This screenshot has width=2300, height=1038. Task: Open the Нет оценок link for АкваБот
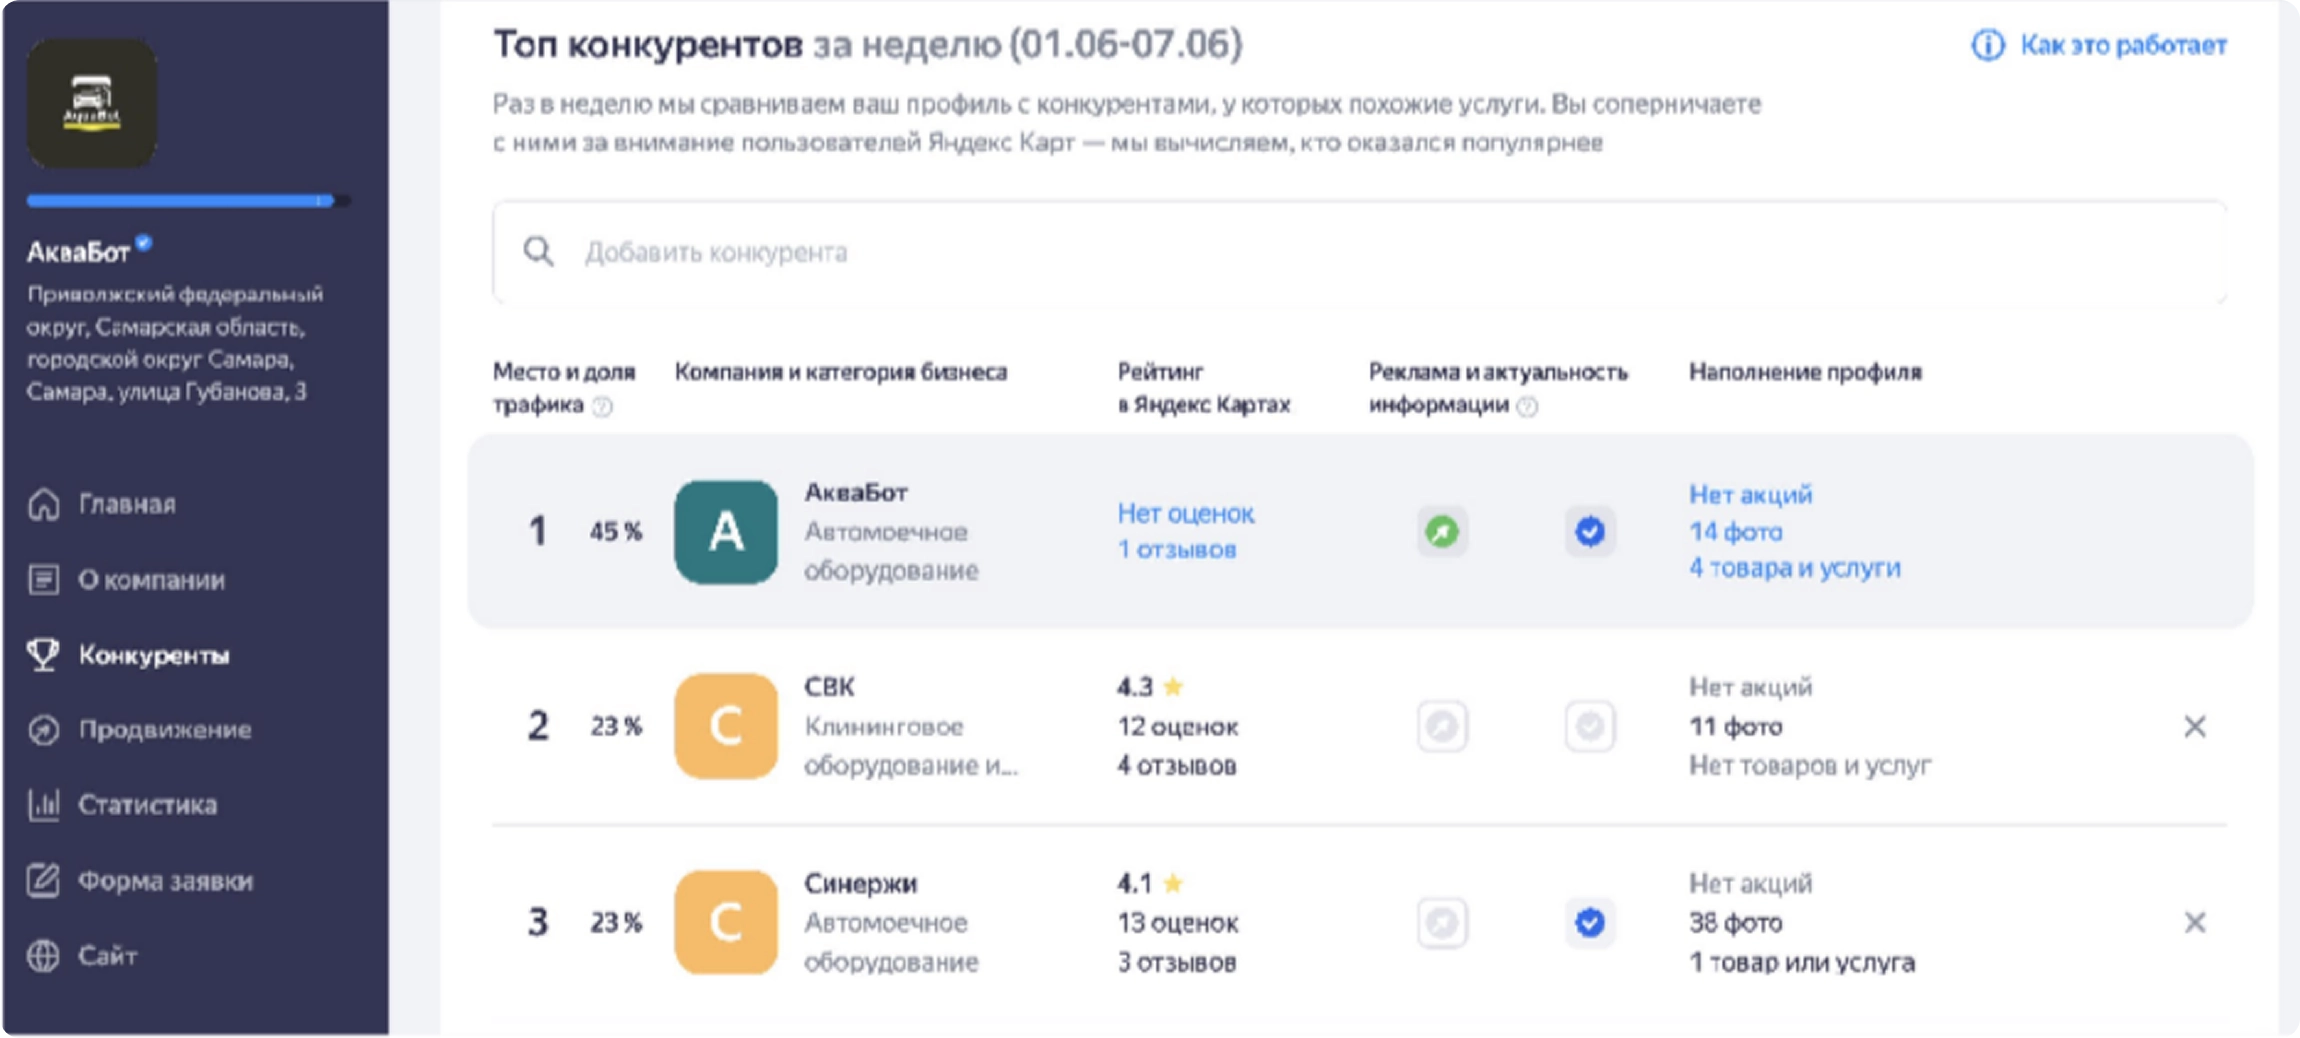click(x=1185, y=514)
